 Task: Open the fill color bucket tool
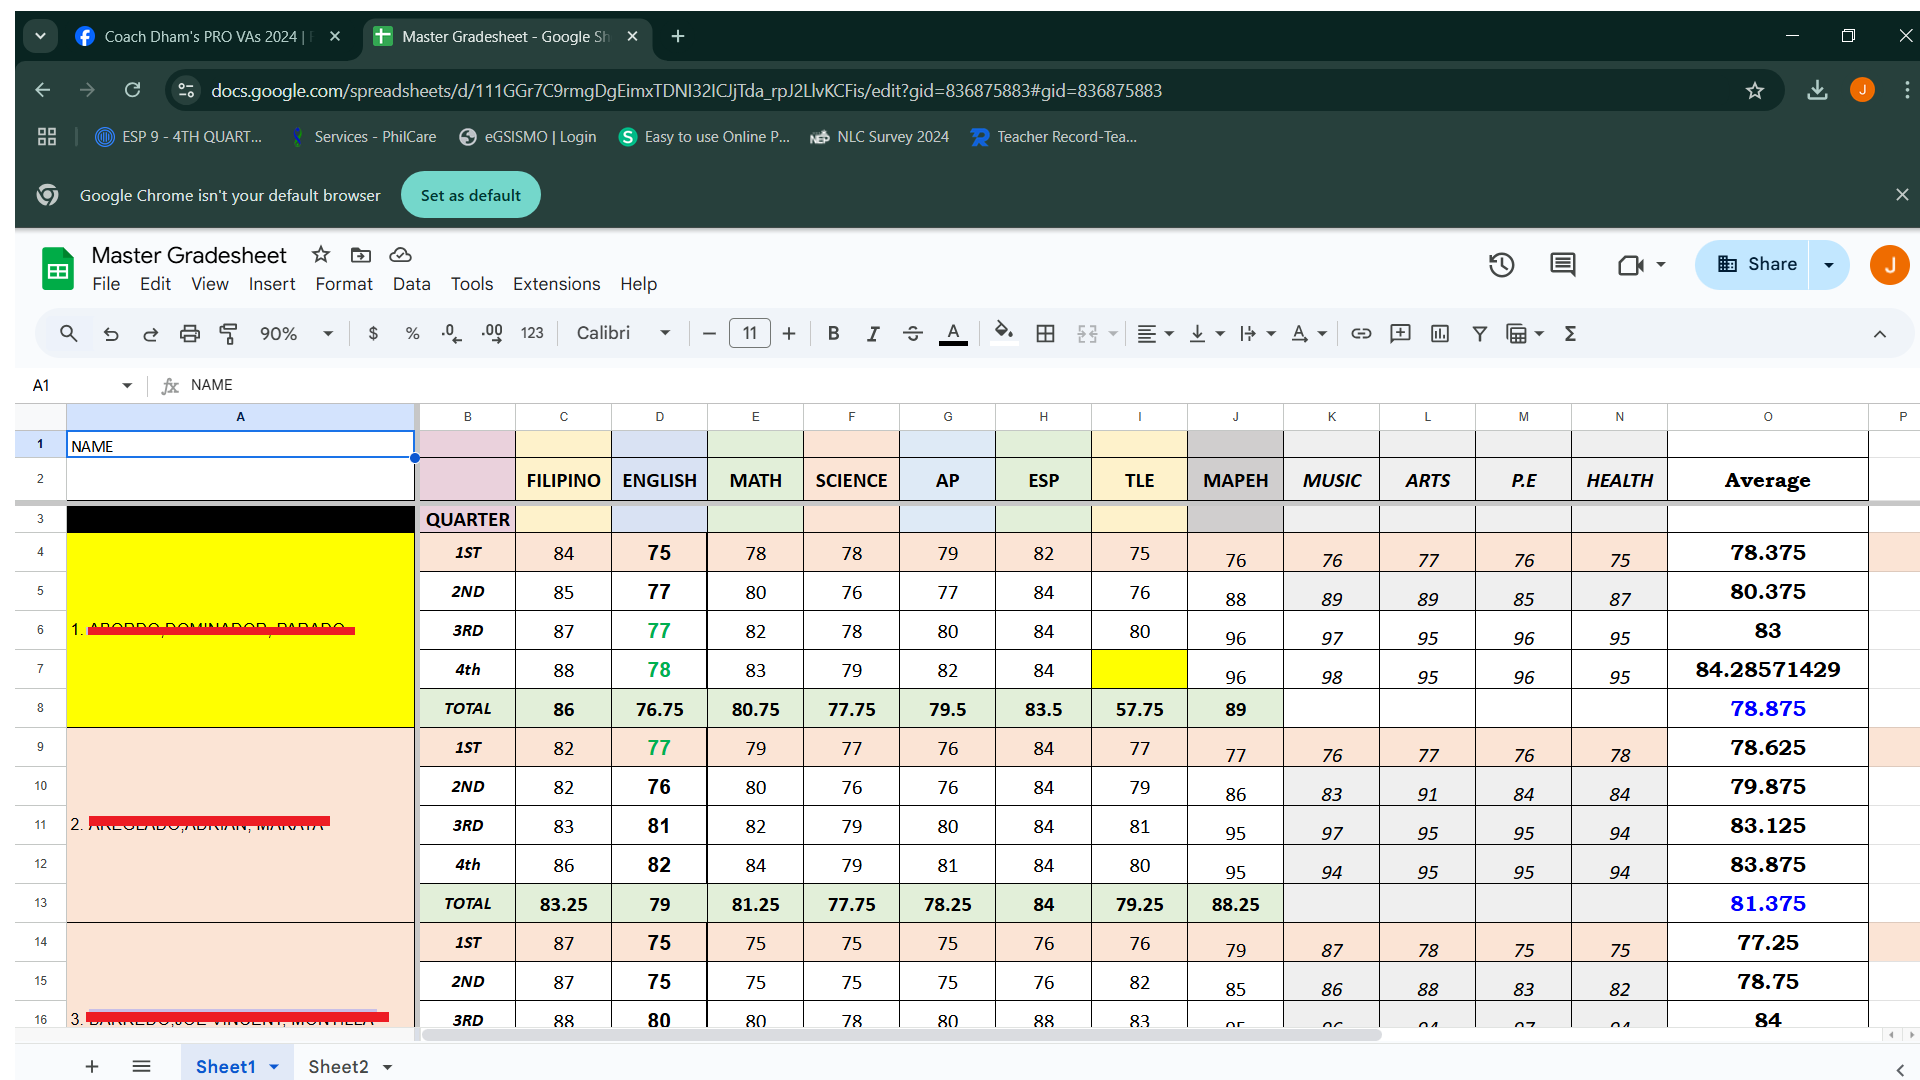(x=1003, y=332)
